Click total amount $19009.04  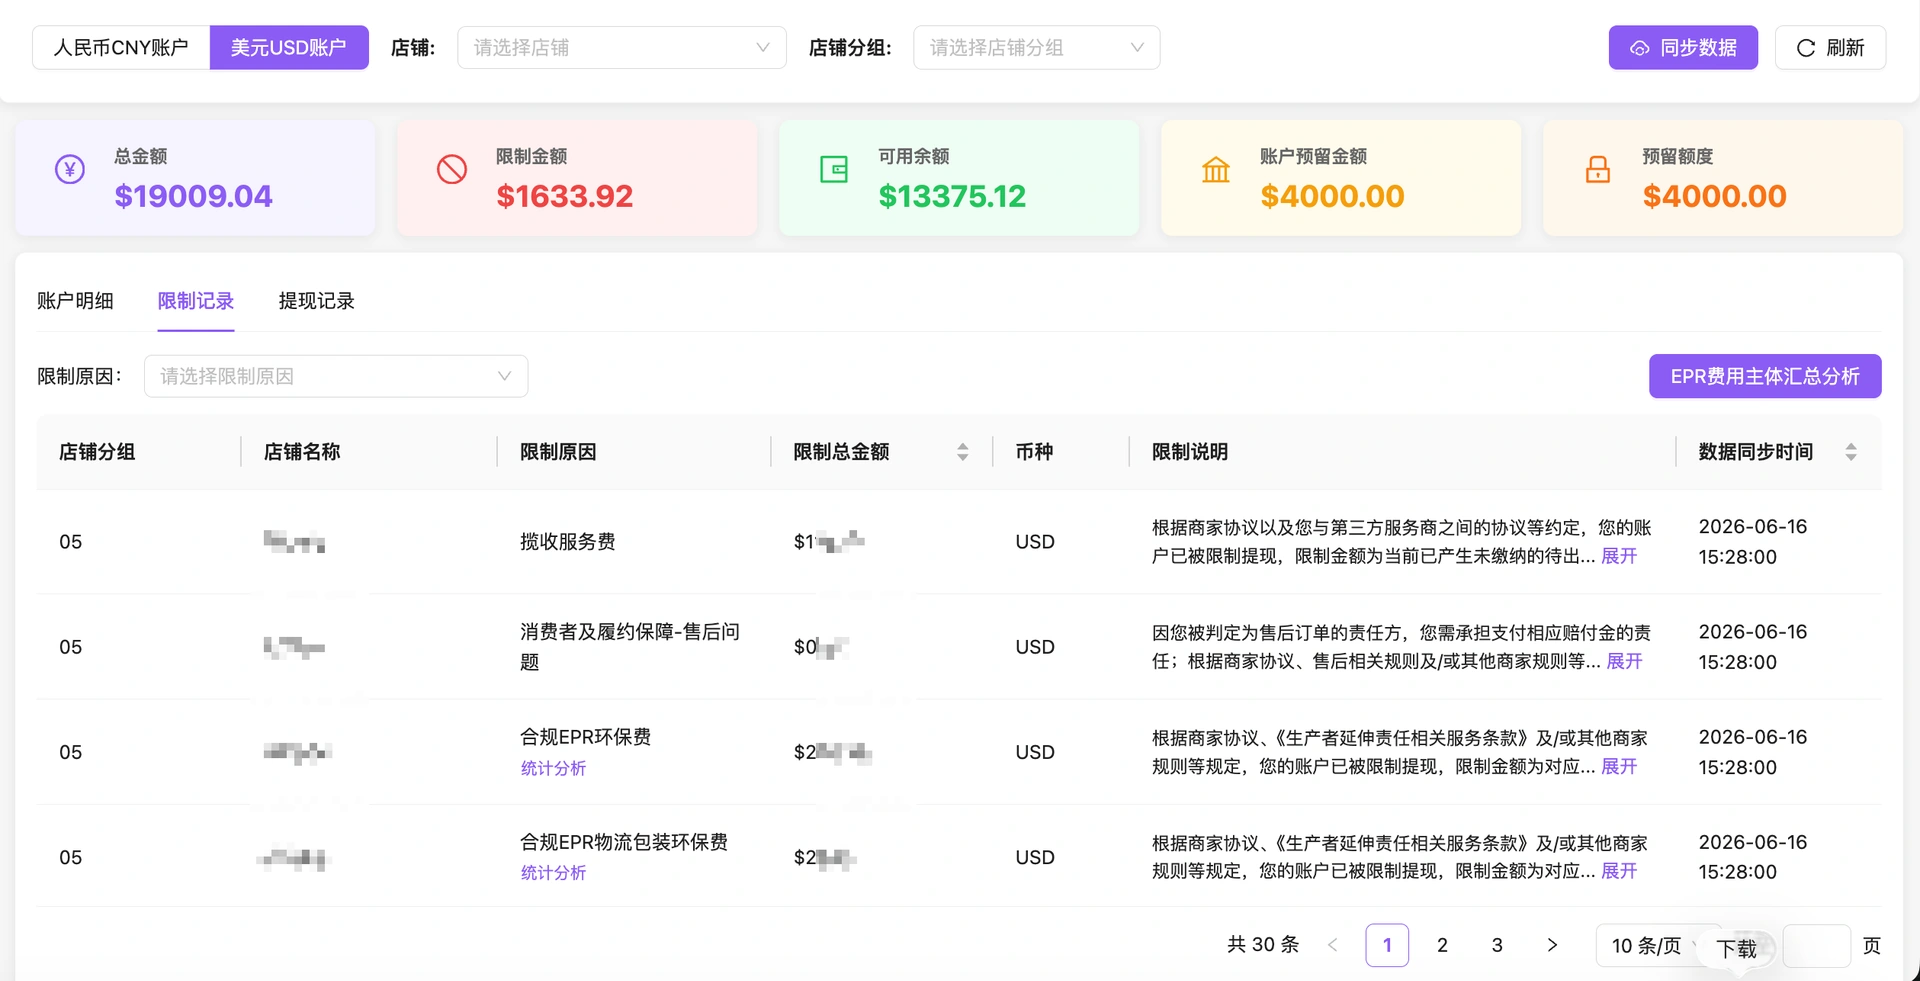click(193, 196)
